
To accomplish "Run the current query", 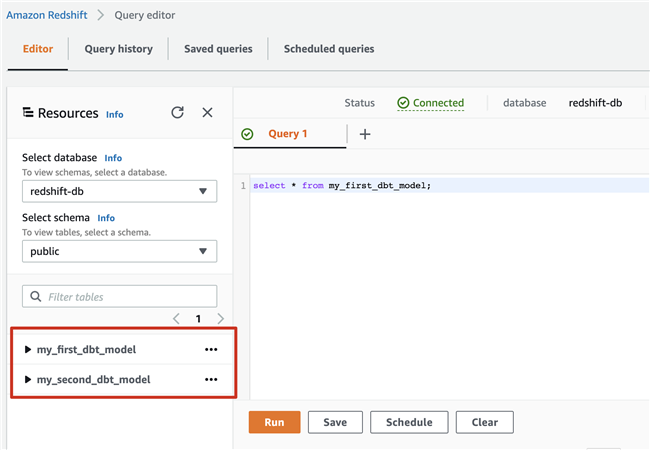I will [x=274, y=423].
